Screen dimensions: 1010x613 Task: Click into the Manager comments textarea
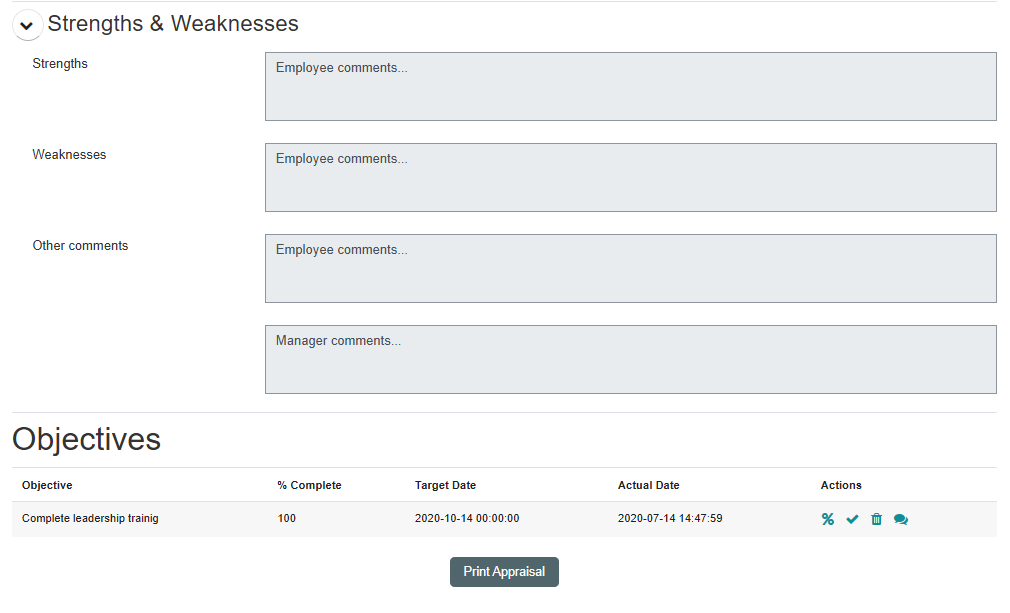(630, 360)
